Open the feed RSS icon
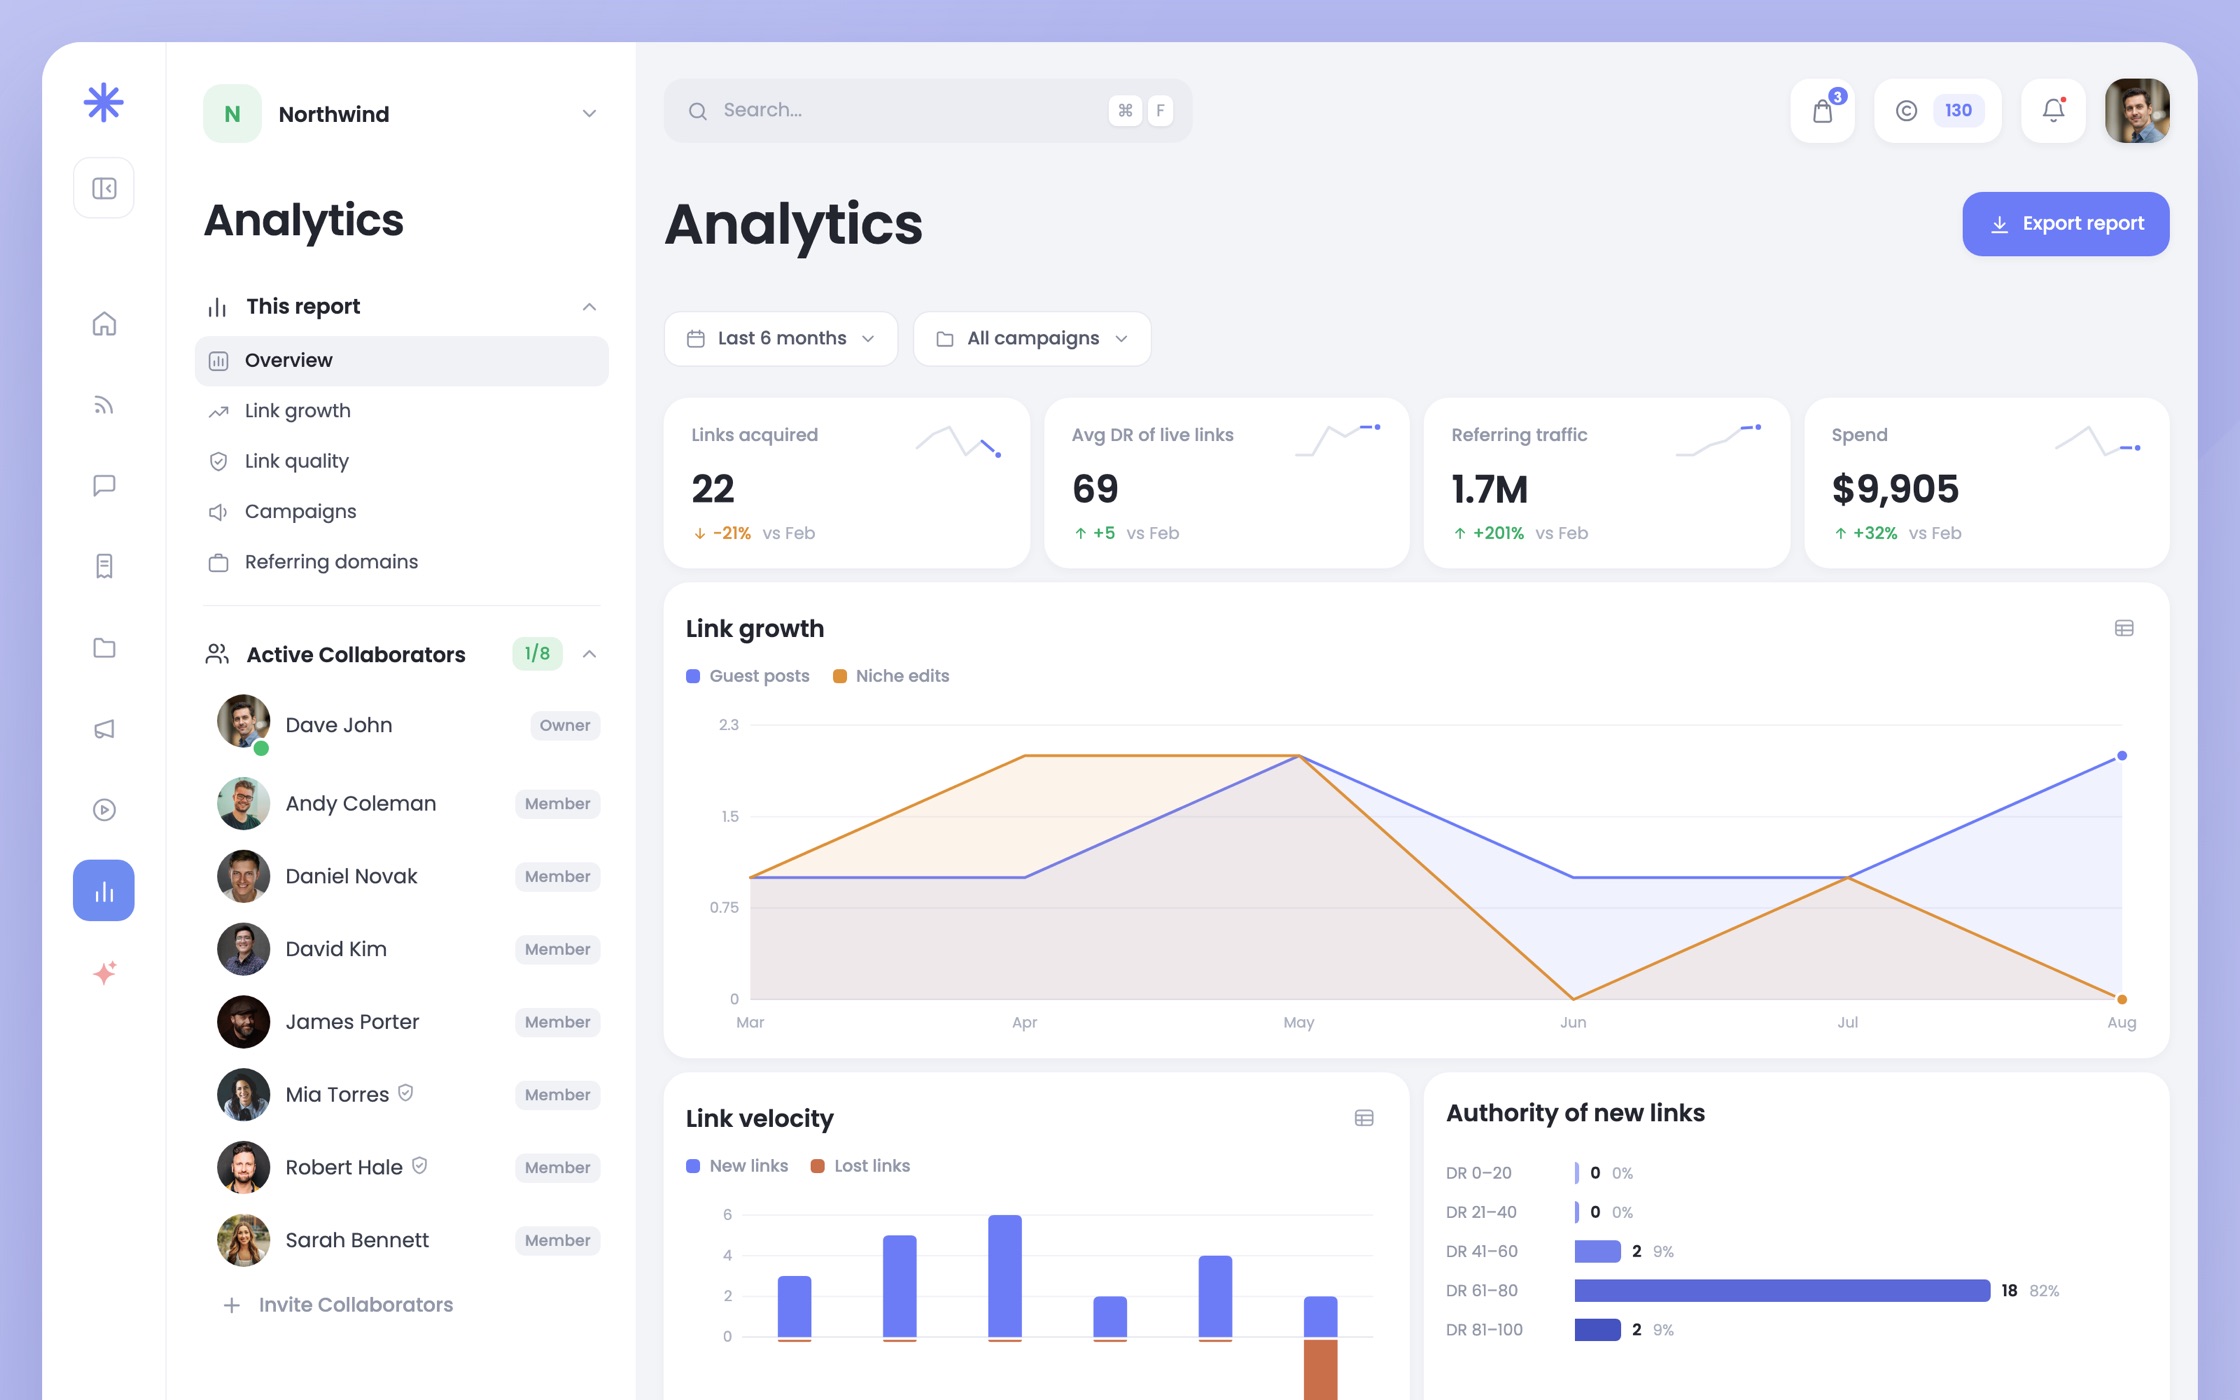The height and width of the screenshot is (1400, 2240). click(104, 405)
